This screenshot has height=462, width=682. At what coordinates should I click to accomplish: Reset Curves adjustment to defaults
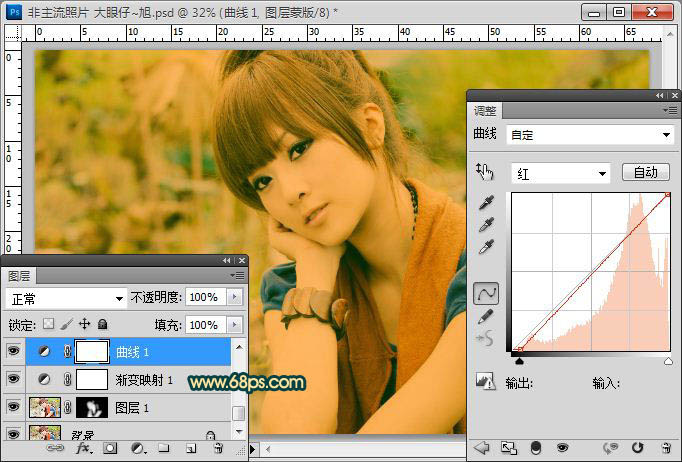point(637,447)
